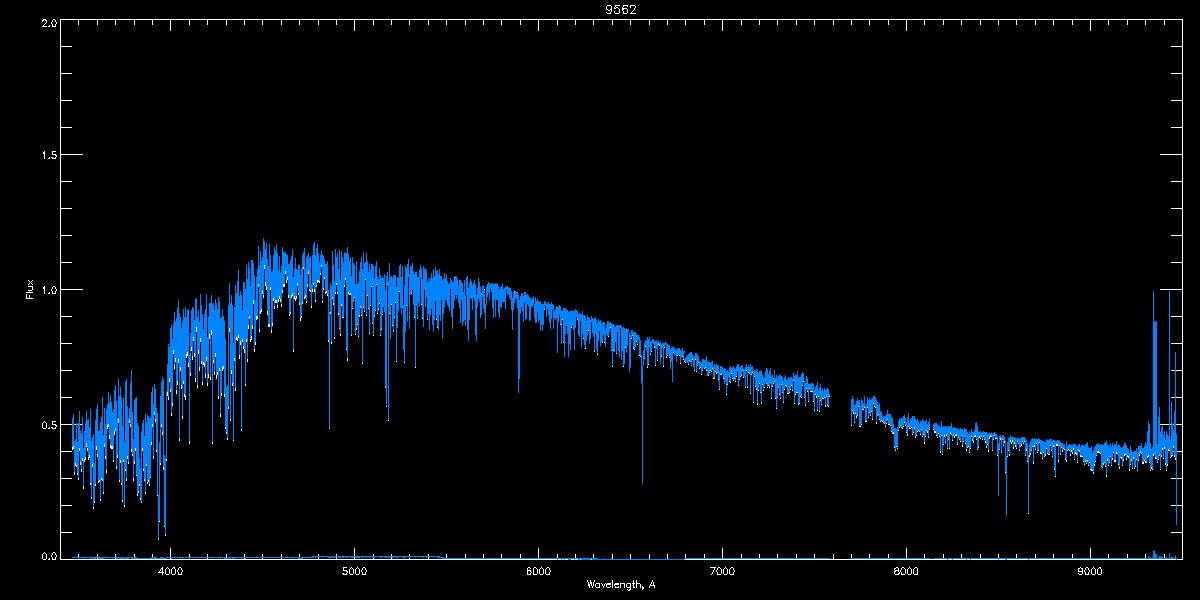Click the x-axis tick label 7000
This screenshot has height=600, width=1200.
[x=722, y=572]
